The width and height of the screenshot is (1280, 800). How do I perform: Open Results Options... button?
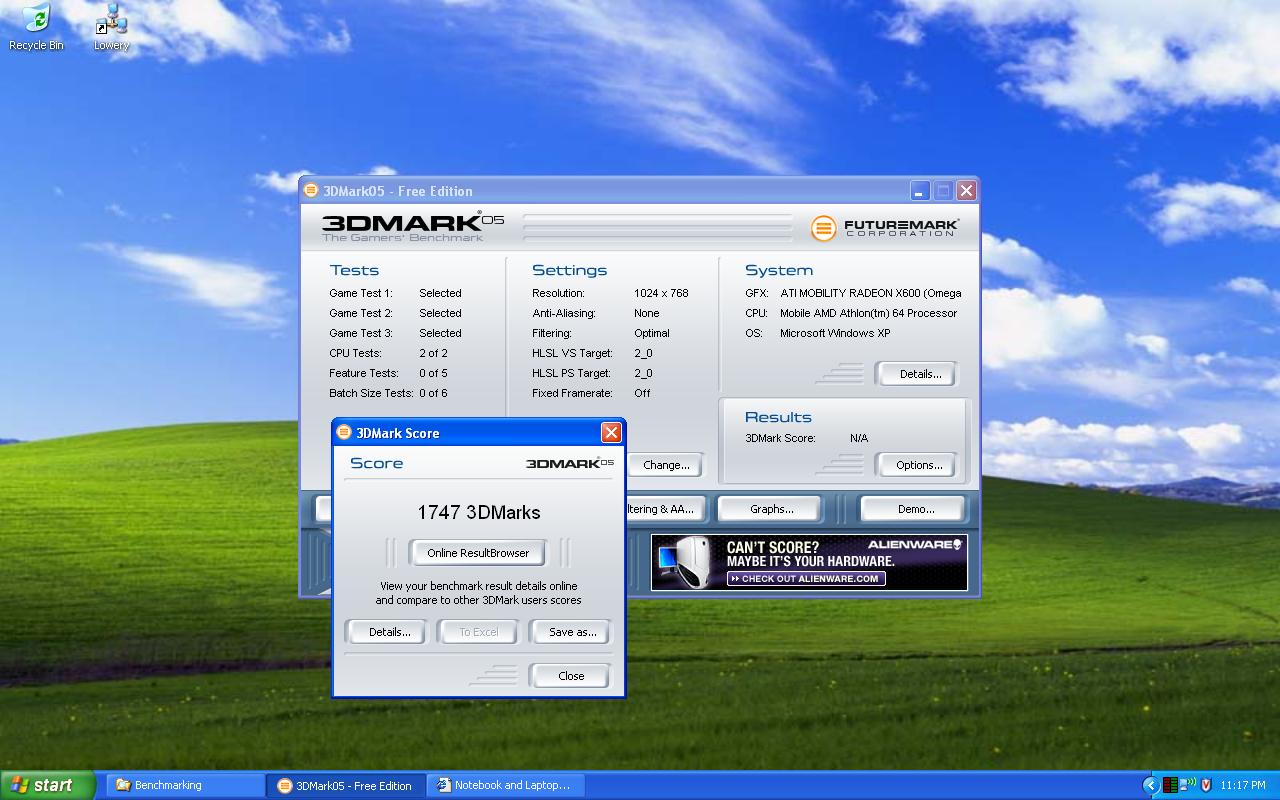(919, 465)
